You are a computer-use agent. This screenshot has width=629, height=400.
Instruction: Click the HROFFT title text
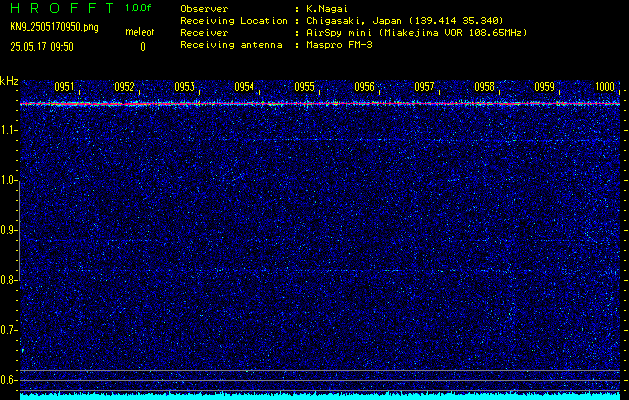(x=62, y=8)
